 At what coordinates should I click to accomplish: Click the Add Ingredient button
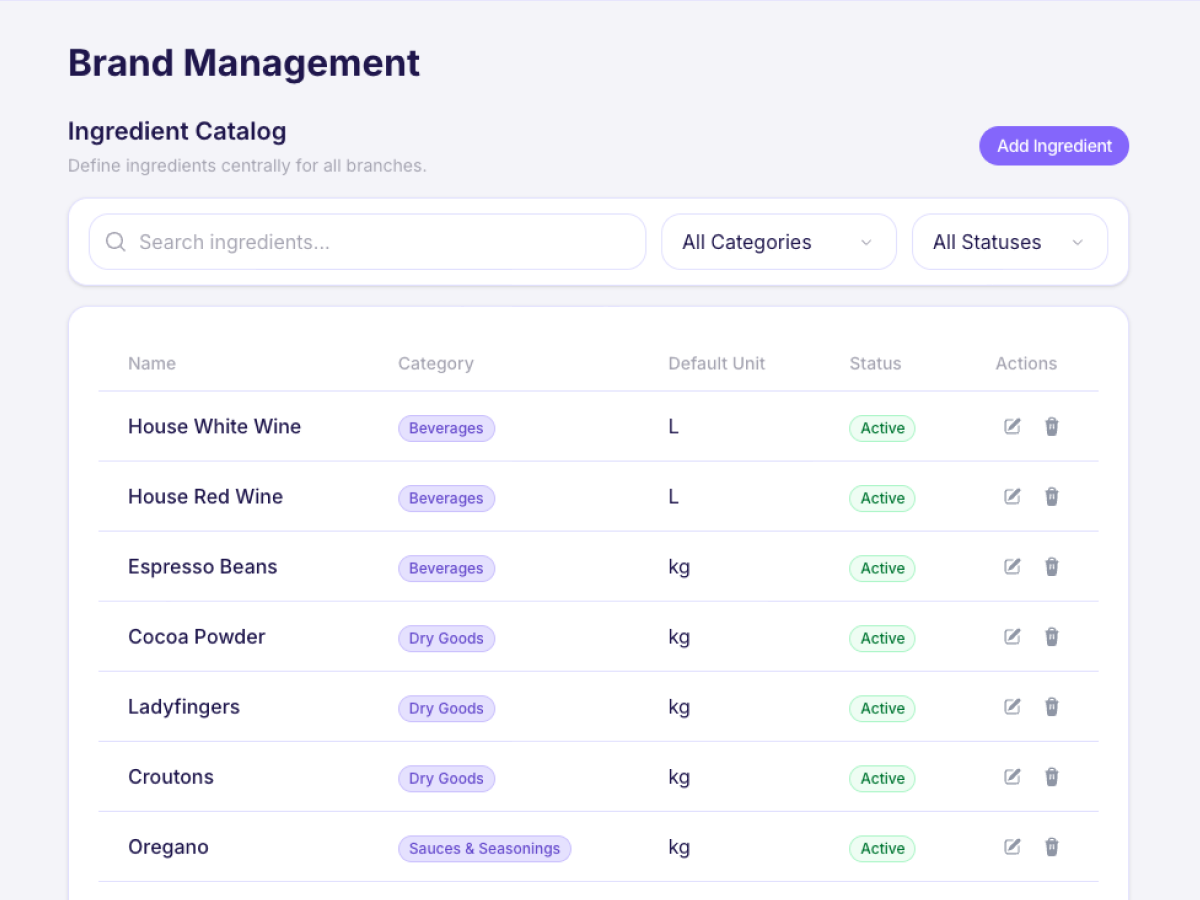1054,146
